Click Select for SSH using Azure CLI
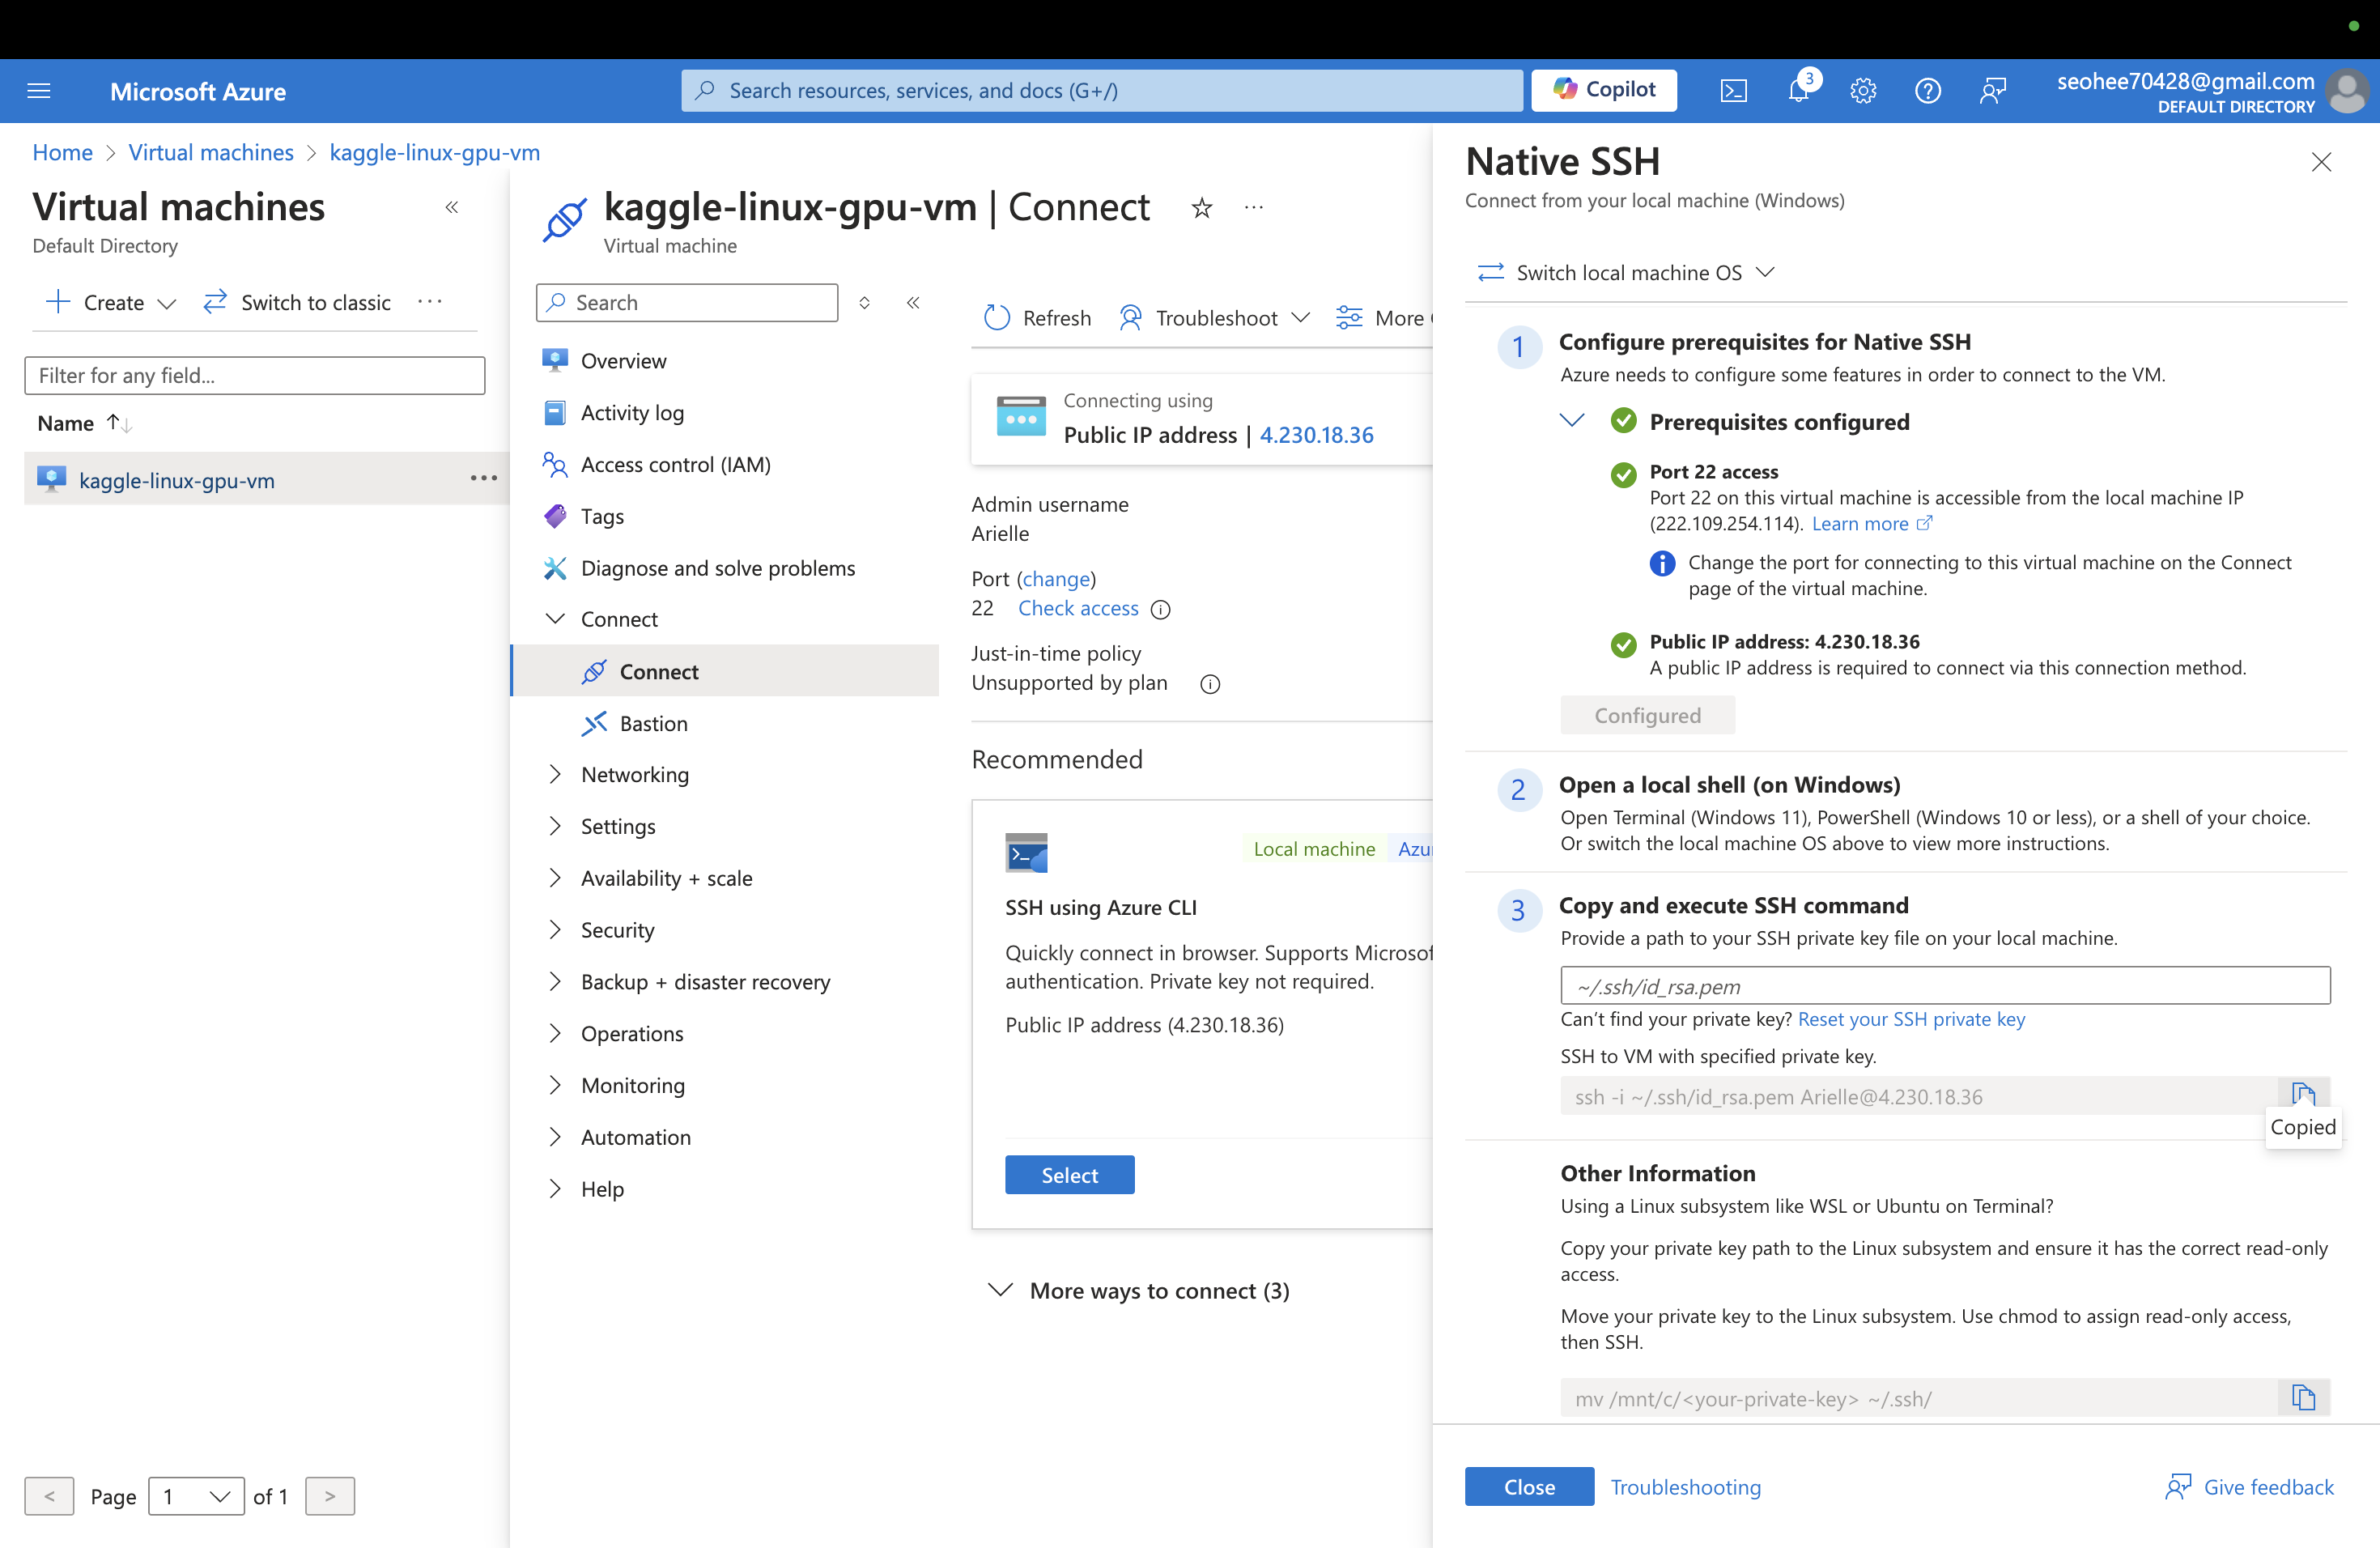 click(x=1069, y=1175)
